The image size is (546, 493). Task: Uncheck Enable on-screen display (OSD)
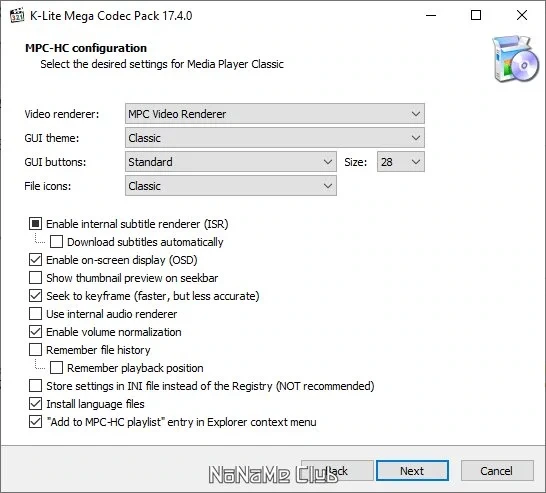coord(36,260)
